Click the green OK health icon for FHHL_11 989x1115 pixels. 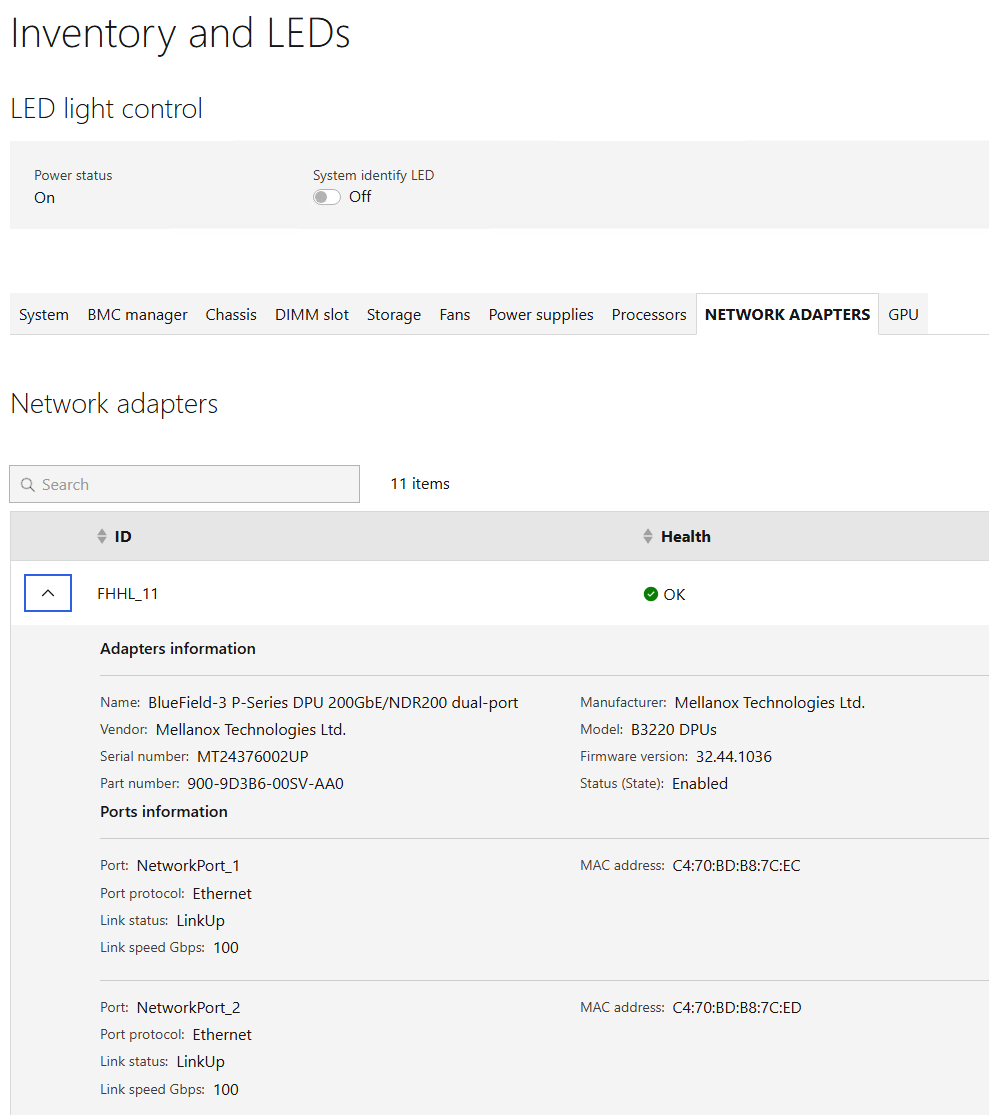point(652,593)
